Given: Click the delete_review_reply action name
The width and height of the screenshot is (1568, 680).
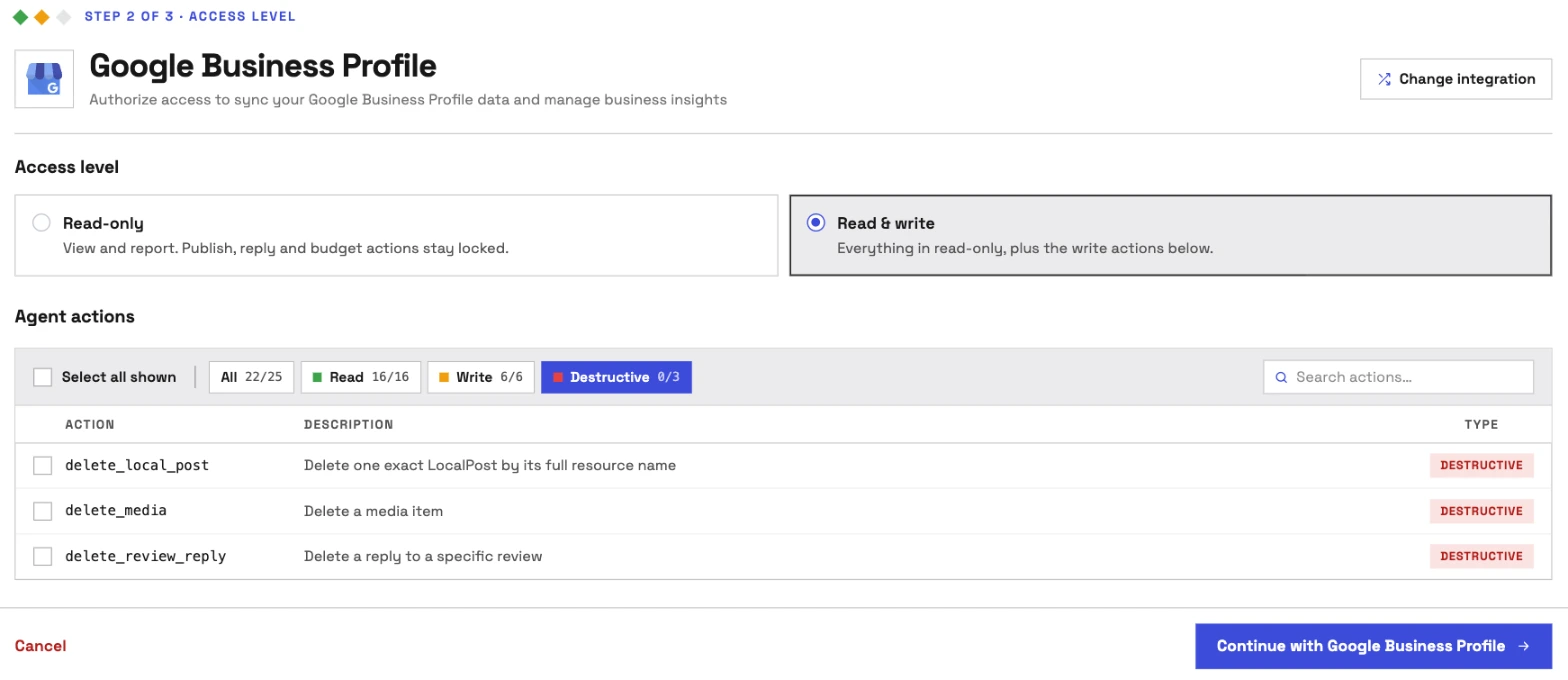Looking at the screenshot, I should tap(146, 556).
